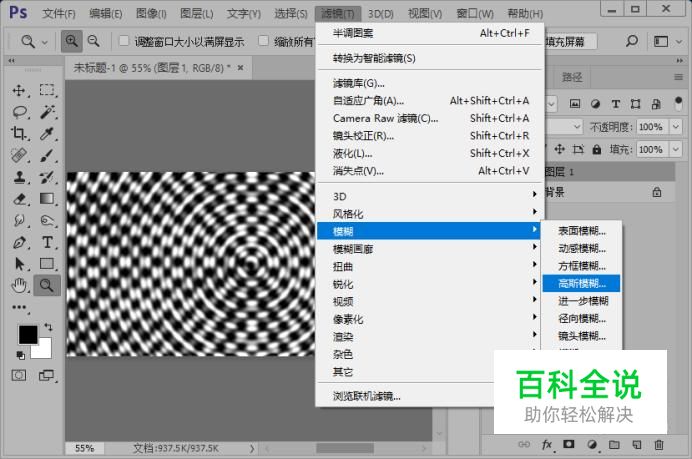The width and height of the screenshot is (692, 459).
Task: Toggle adjustment layer filter icon
Action: (595, 104)
